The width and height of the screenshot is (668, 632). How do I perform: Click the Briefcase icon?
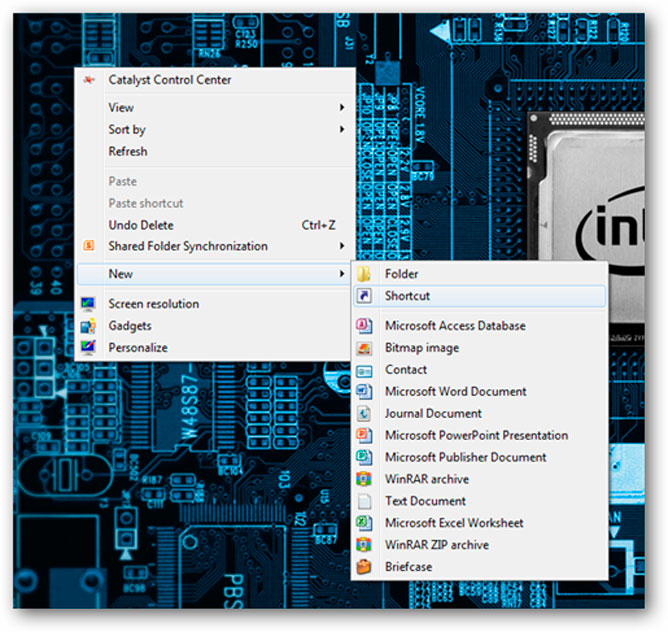(x=366, y=567)
